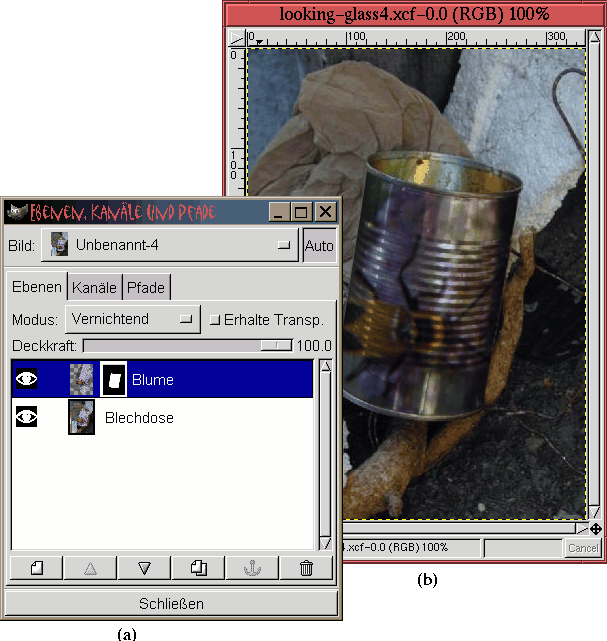The image size is (607, 641).
Task: Enable the Erhalte Transp. checkbox
Action: (x=215, y=320)
